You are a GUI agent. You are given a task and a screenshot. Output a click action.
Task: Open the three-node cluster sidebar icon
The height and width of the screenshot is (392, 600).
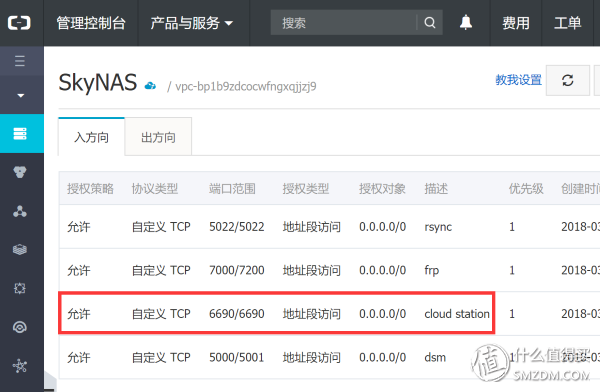tap(20, 211)
